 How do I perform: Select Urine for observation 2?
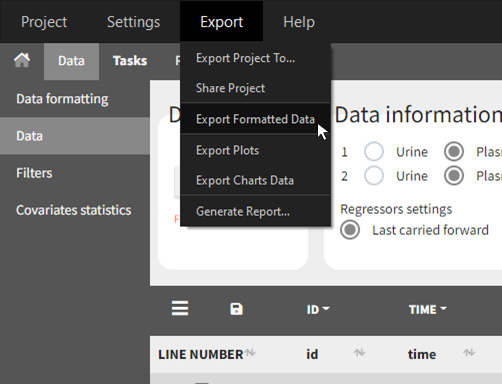(x=374, y=176)
